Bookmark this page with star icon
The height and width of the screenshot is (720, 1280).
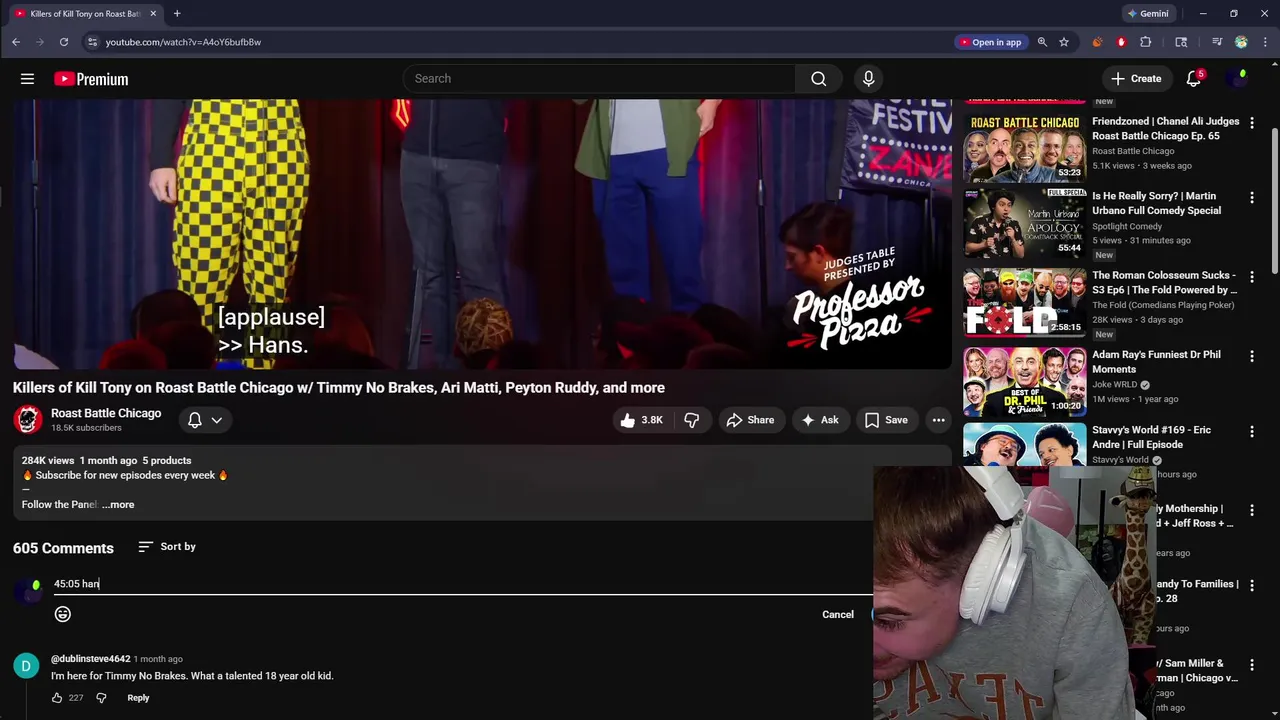[x=1064, y=42]
